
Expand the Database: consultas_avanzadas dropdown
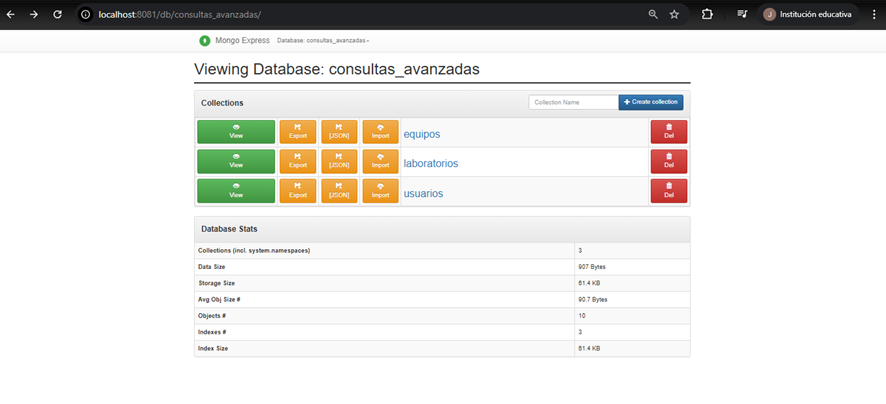323,41
